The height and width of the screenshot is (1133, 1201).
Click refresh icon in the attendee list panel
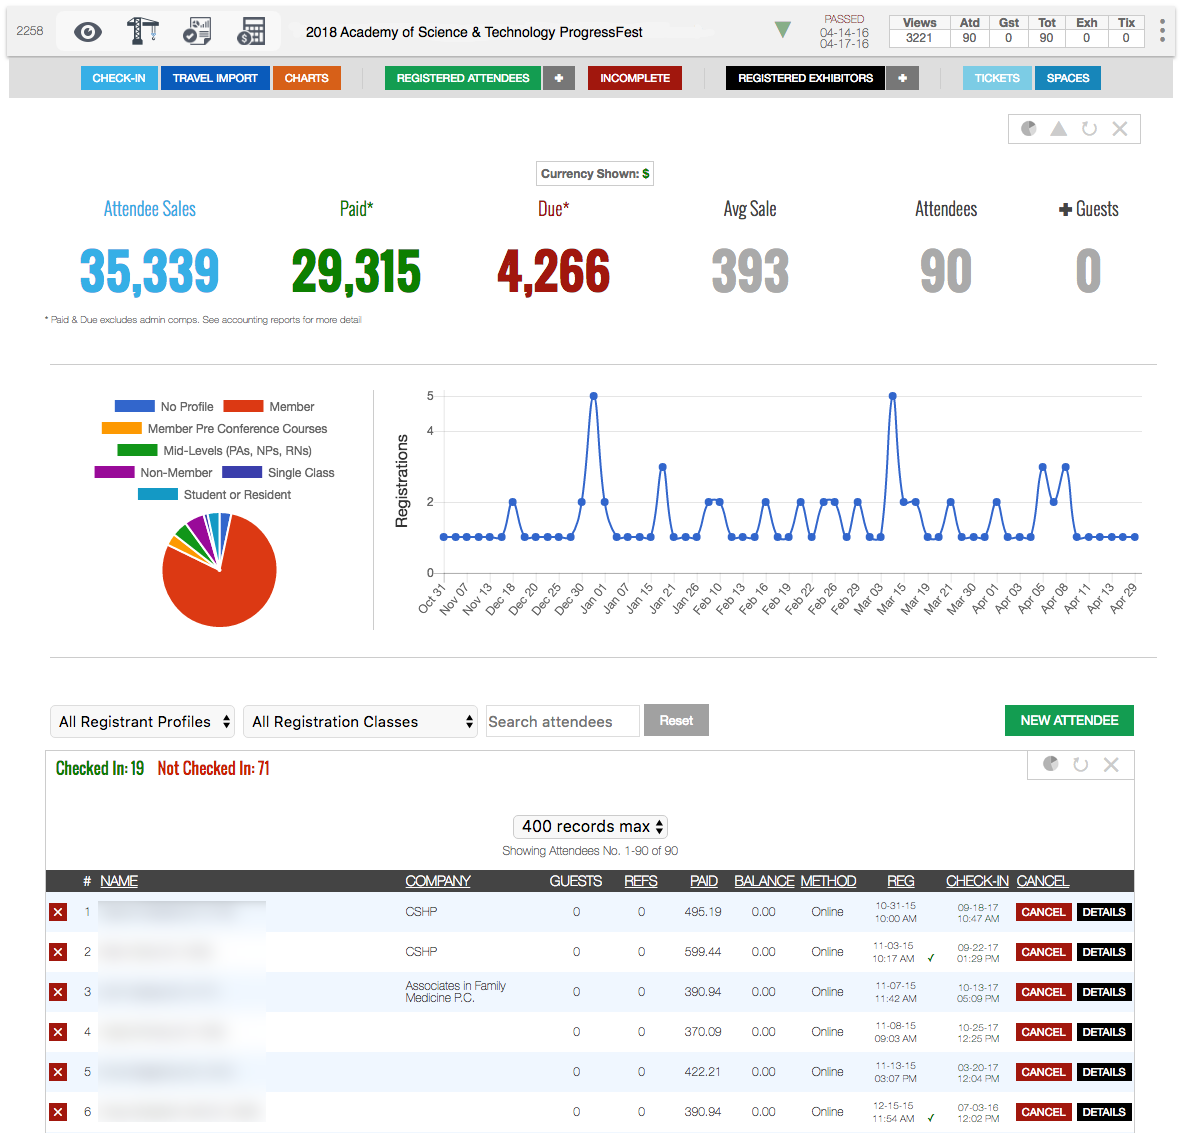1080,765
